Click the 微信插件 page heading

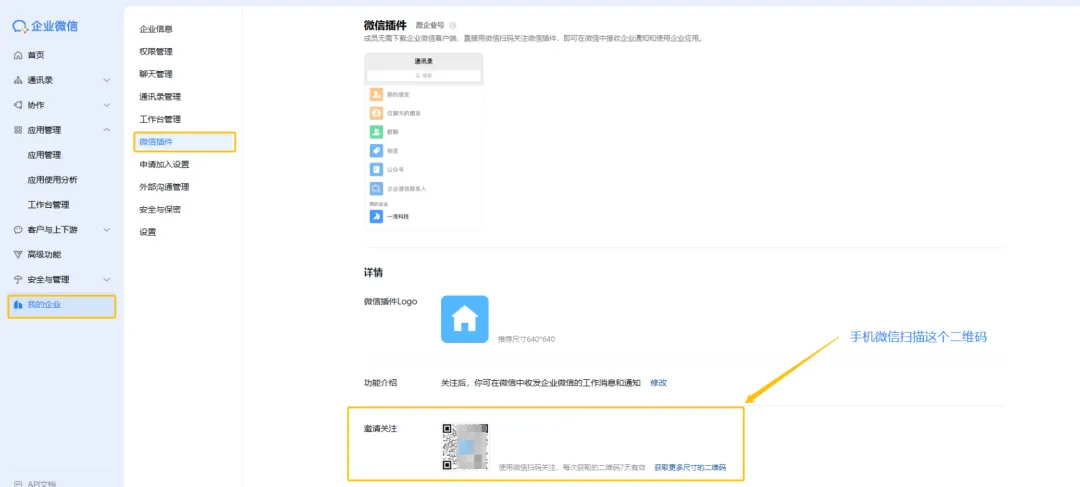385,25
